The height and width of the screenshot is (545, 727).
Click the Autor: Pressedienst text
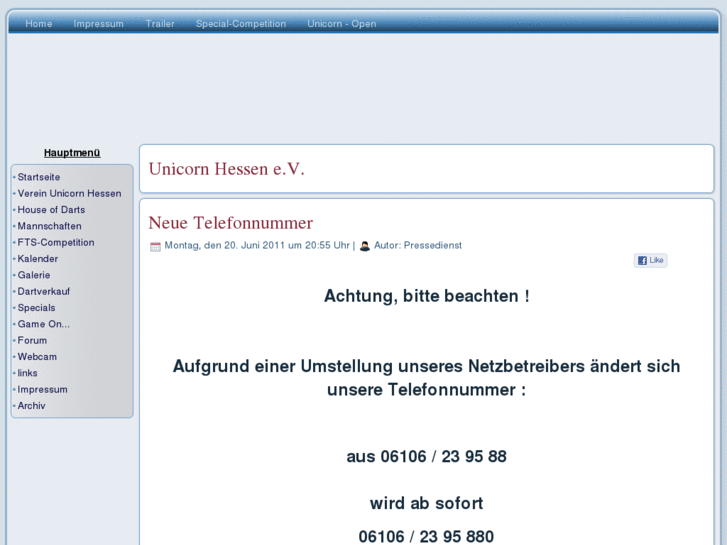418,245
